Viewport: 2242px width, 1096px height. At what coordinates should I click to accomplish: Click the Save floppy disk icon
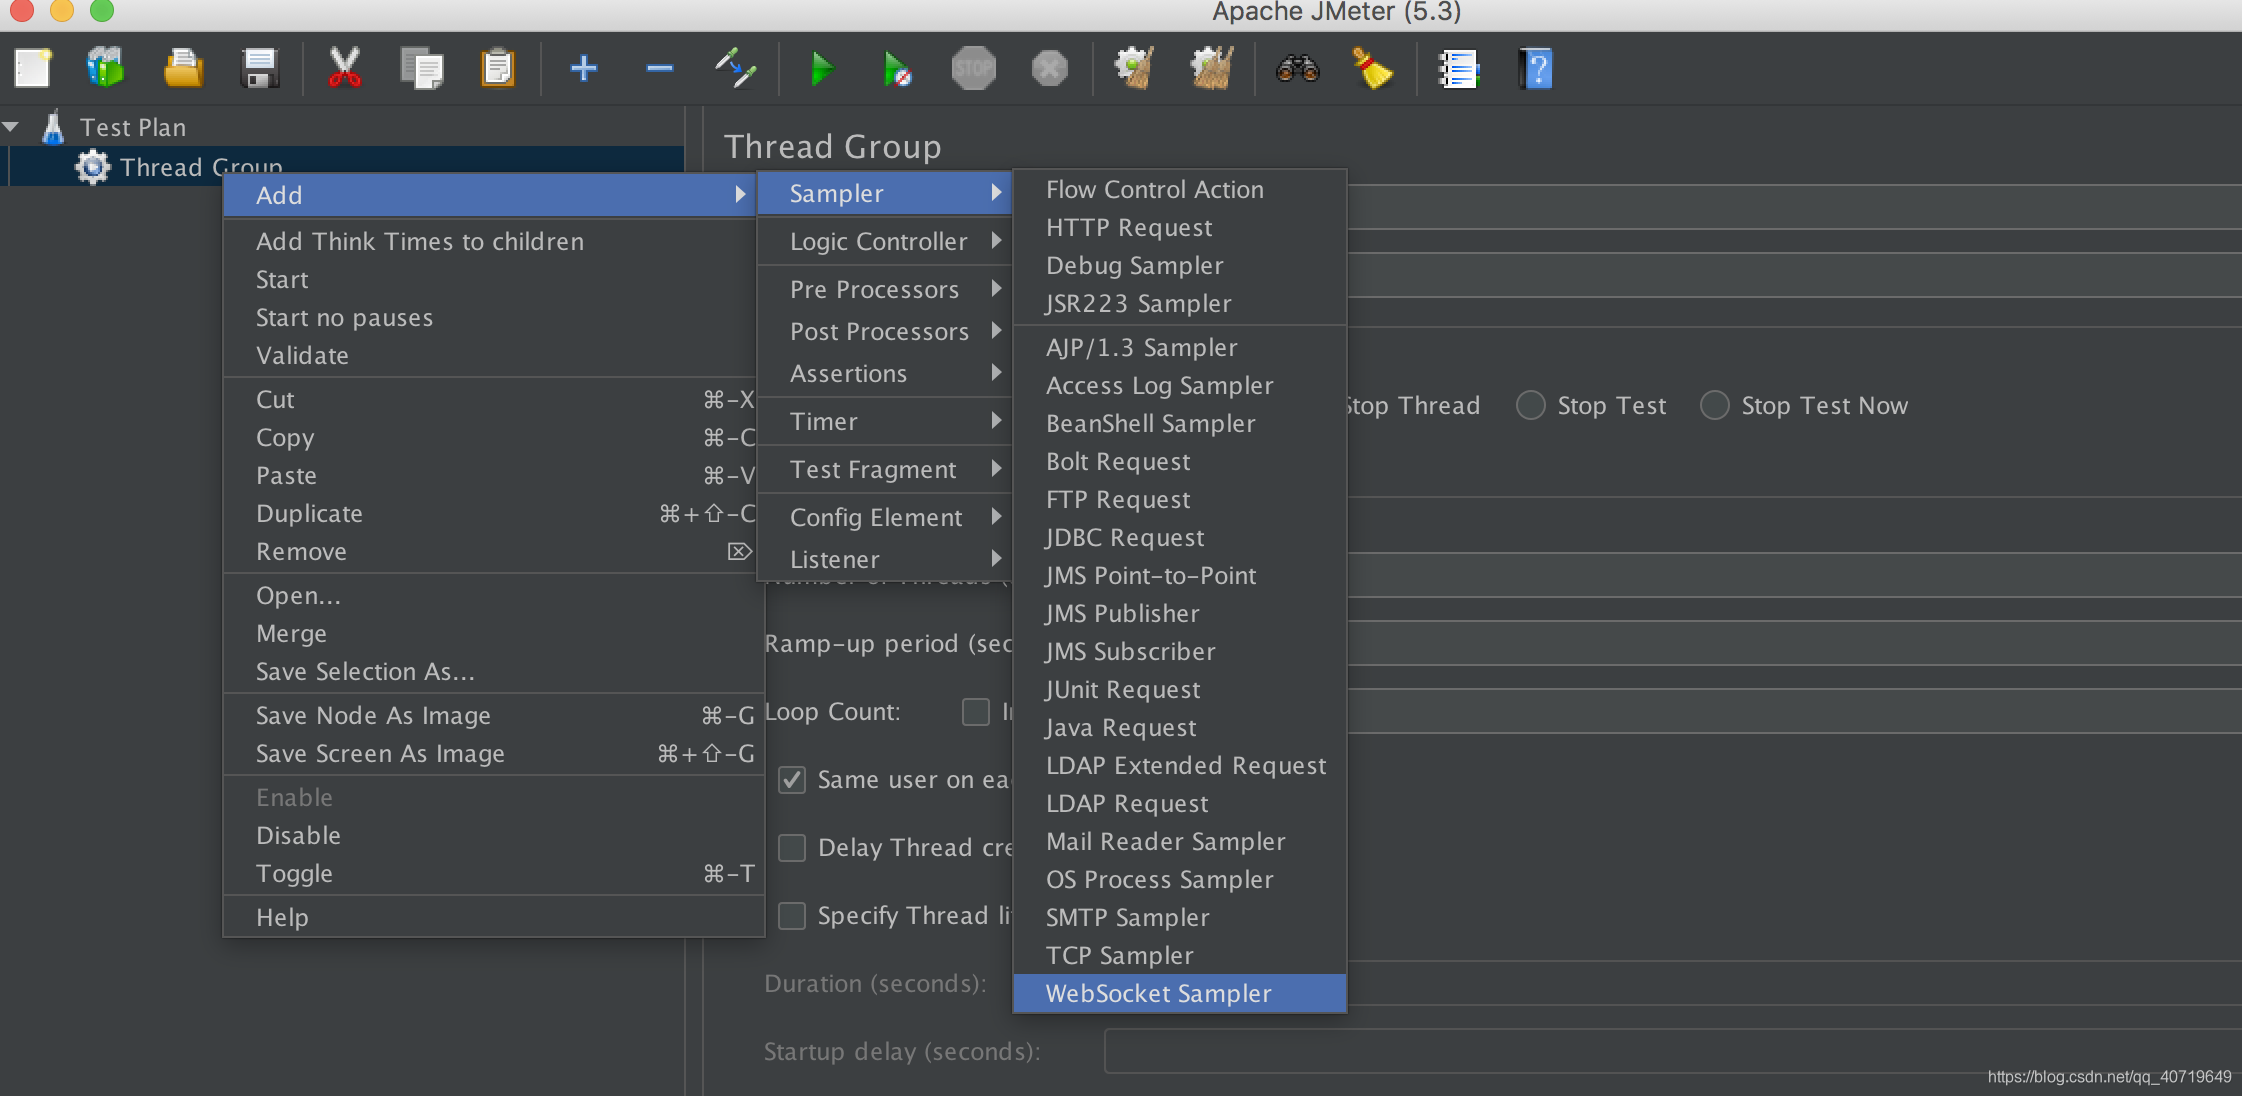(259, 69)
